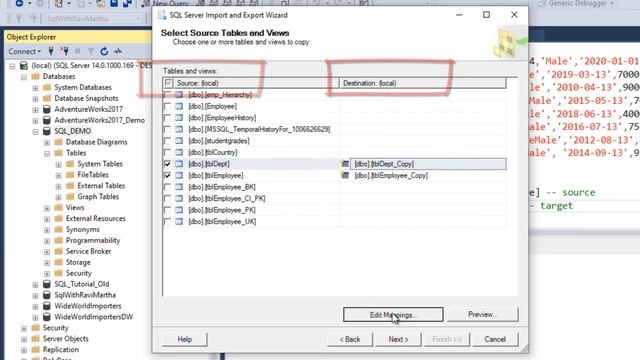
Task: Click the Replication node label
Action: click(61, 349)
